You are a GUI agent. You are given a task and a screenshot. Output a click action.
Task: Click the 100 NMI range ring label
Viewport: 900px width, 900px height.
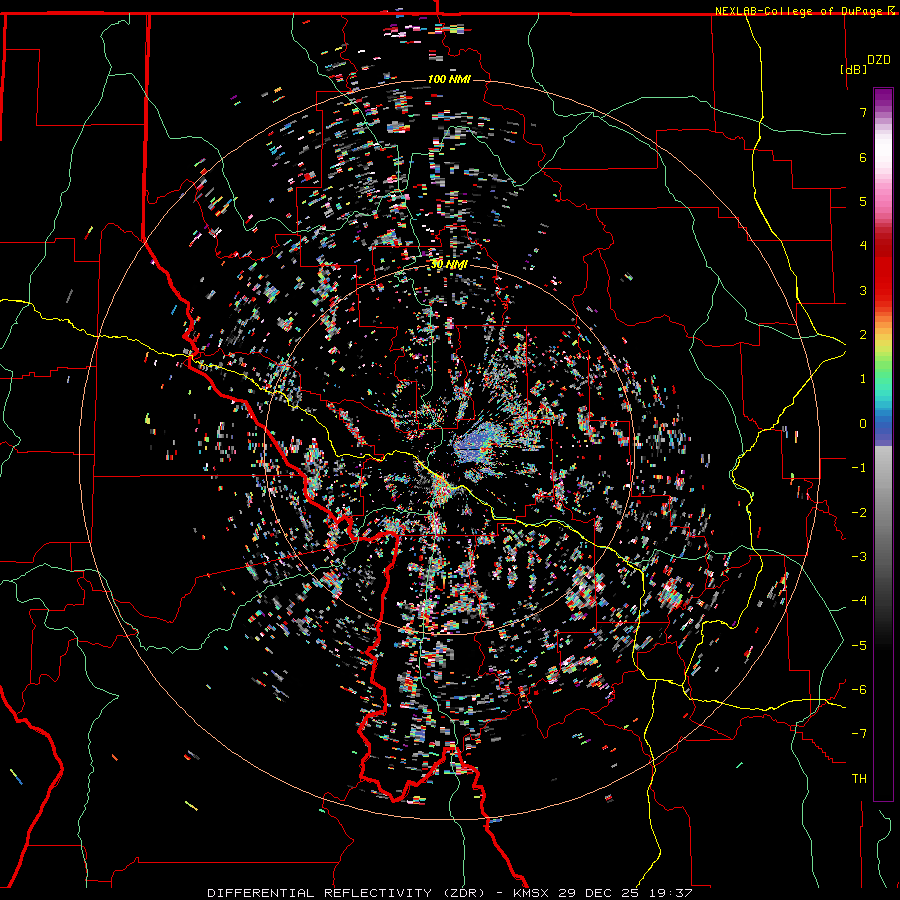(449, 79)
